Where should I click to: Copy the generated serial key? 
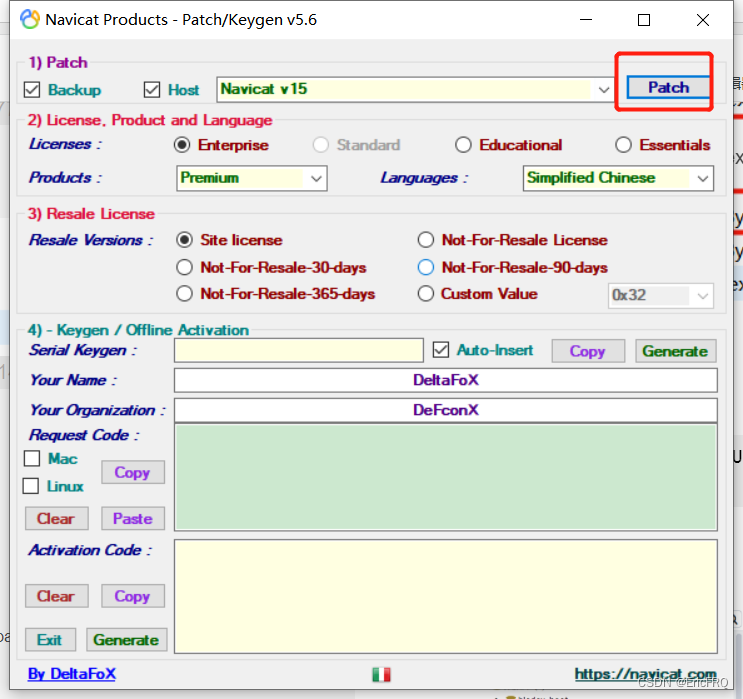coord(588,351)
